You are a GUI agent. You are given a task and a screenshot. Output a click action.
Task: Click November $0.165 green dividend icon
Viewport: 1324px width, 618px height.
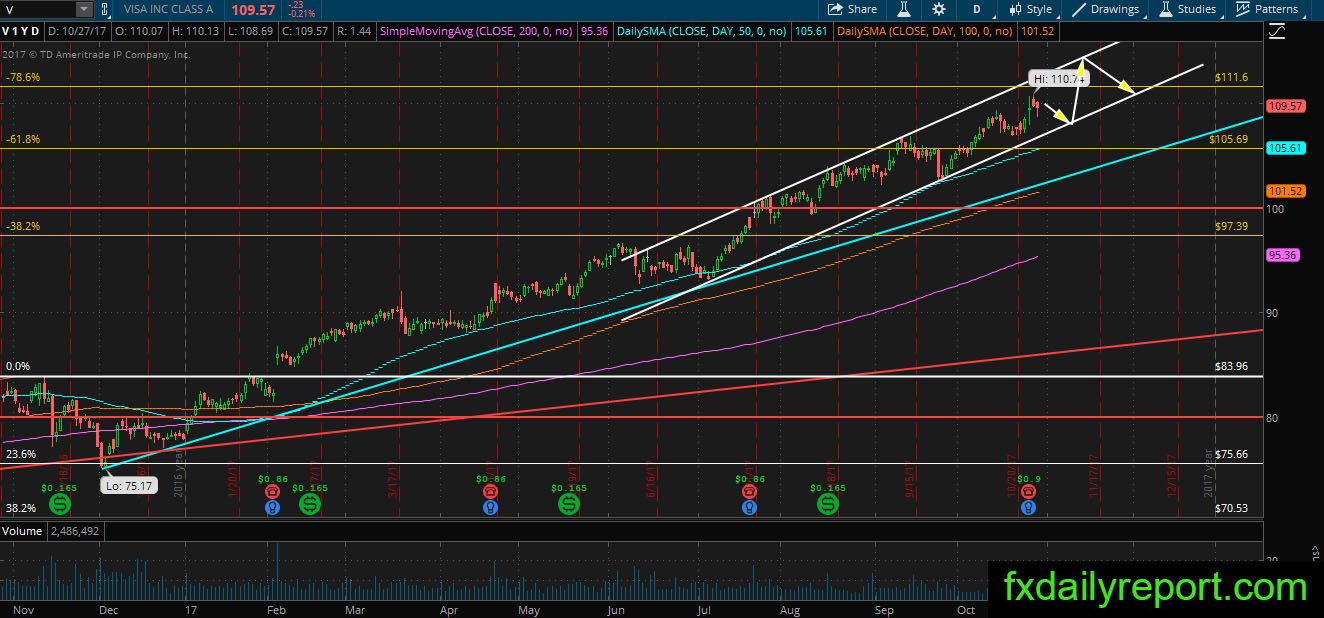[61, 506]
